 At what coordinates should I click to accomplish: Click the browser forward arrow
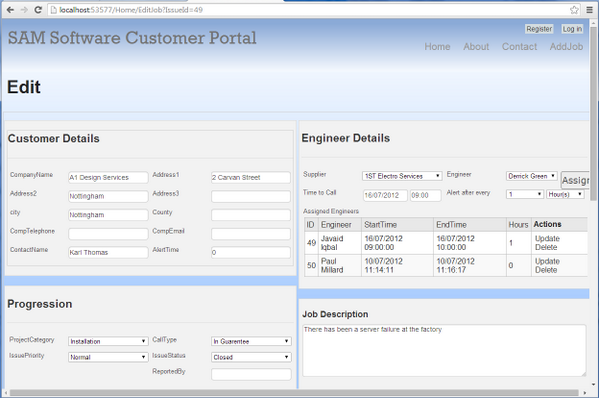[24, 10]
